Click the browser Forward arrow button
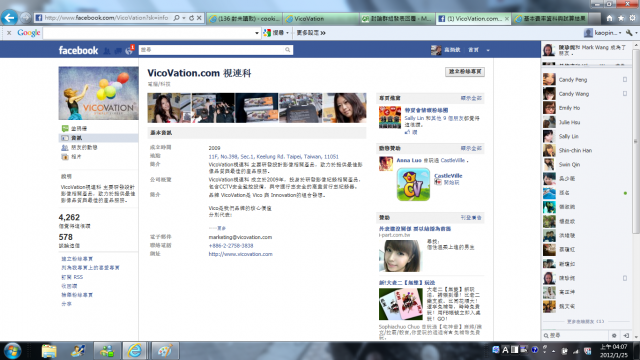 coord(25,18)
